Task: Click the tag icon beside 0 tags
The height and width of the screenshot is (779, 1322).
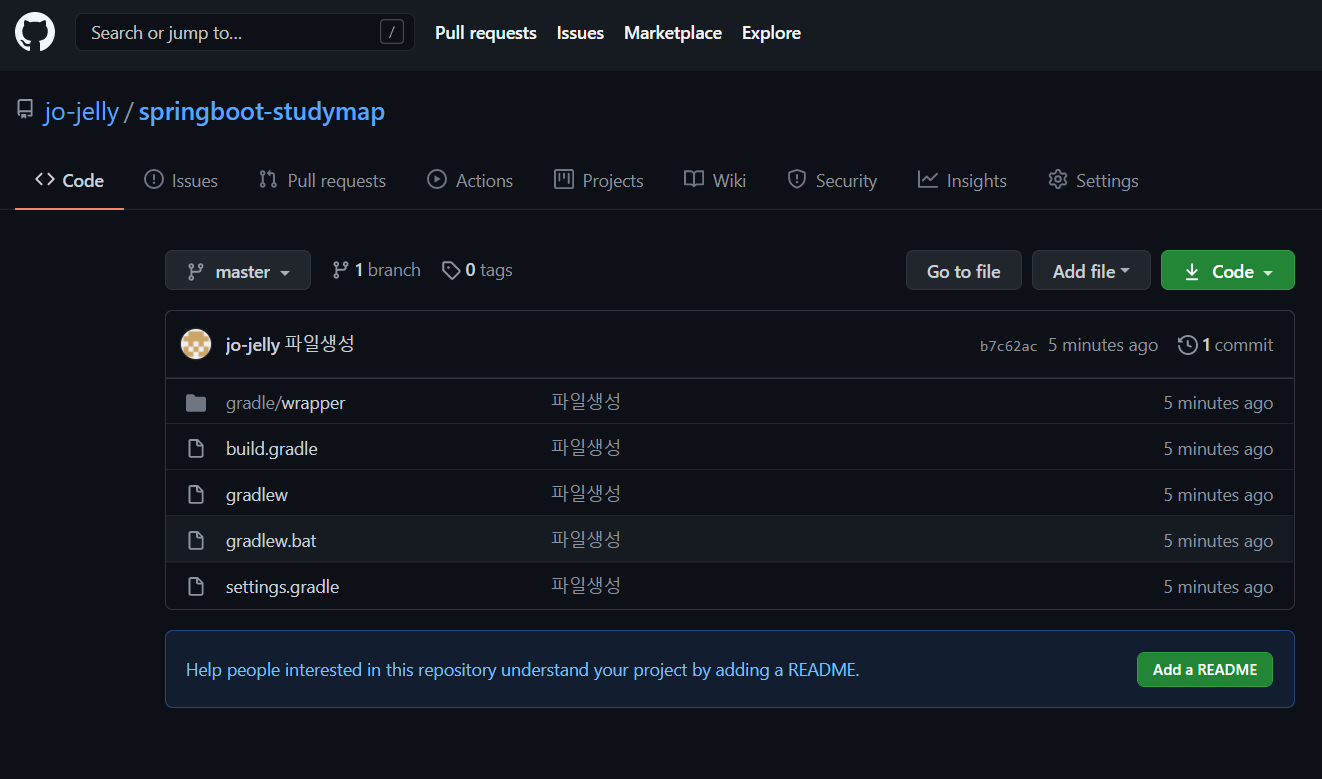Action: click(451, 270)
